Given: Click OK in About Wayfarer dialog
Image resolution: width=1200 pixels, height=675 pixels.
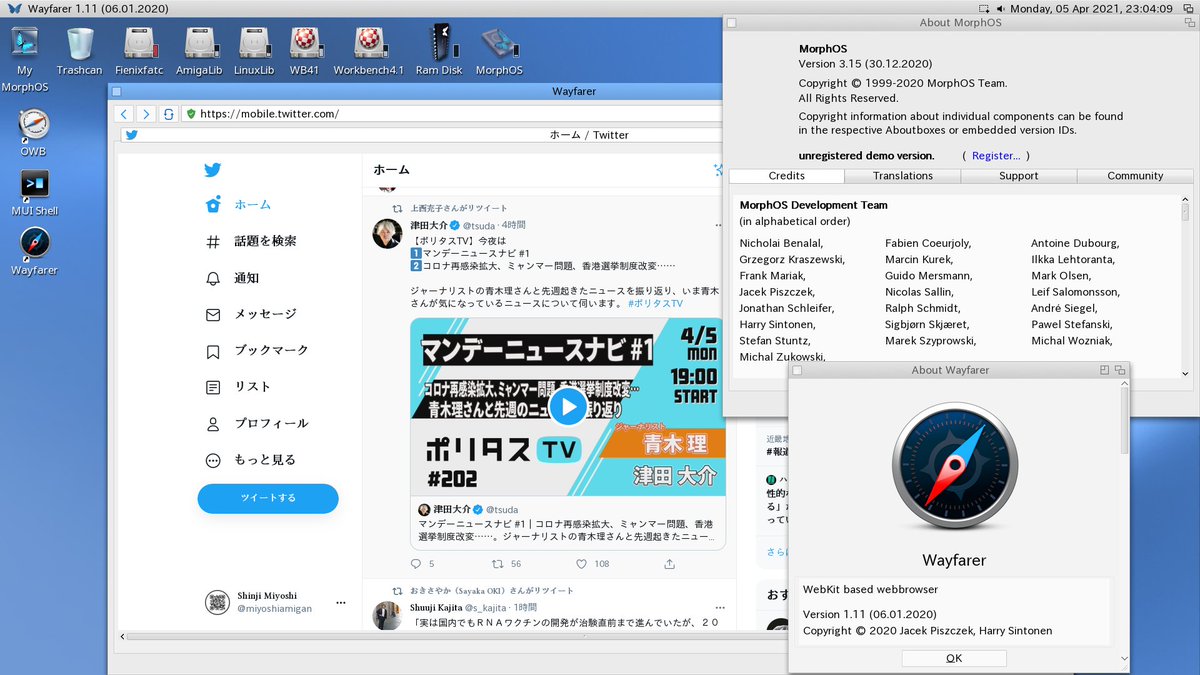Looking at the screenshot, I should (x=954, y=658).
